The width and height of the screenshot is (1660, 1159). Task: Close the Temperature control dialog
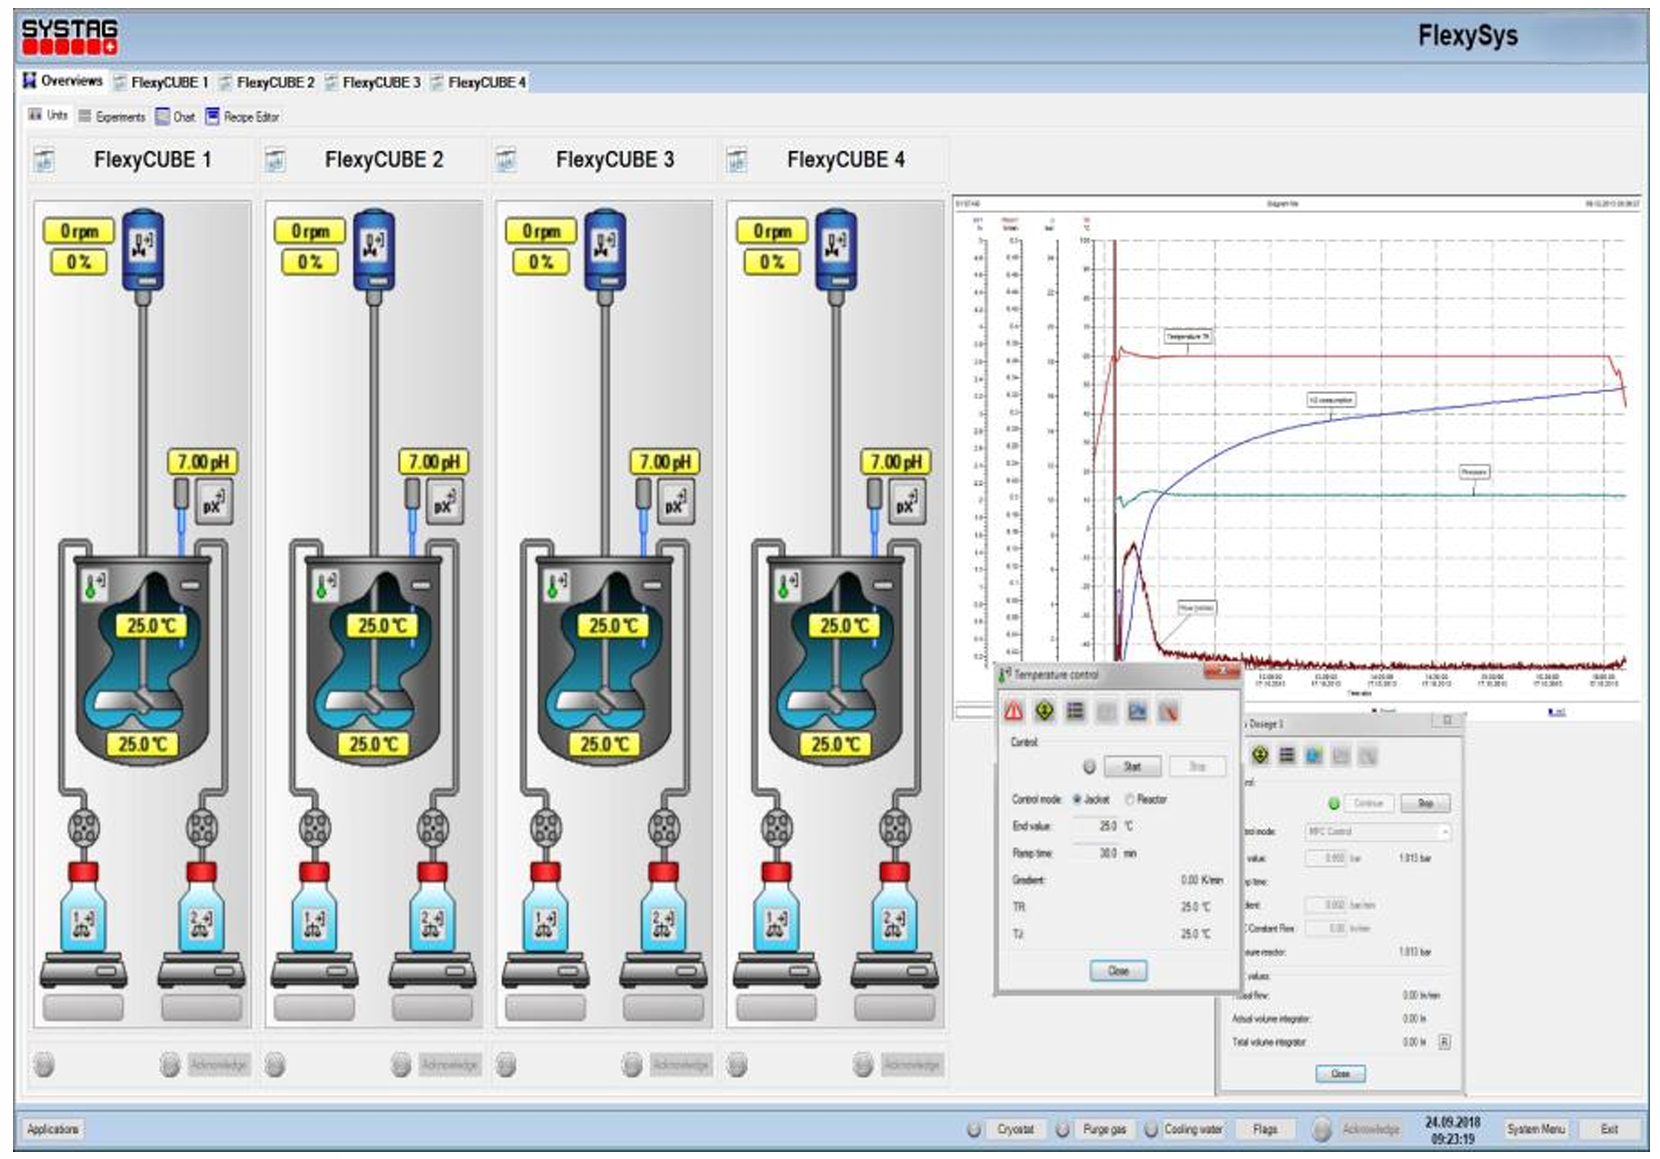(1118, 970)
